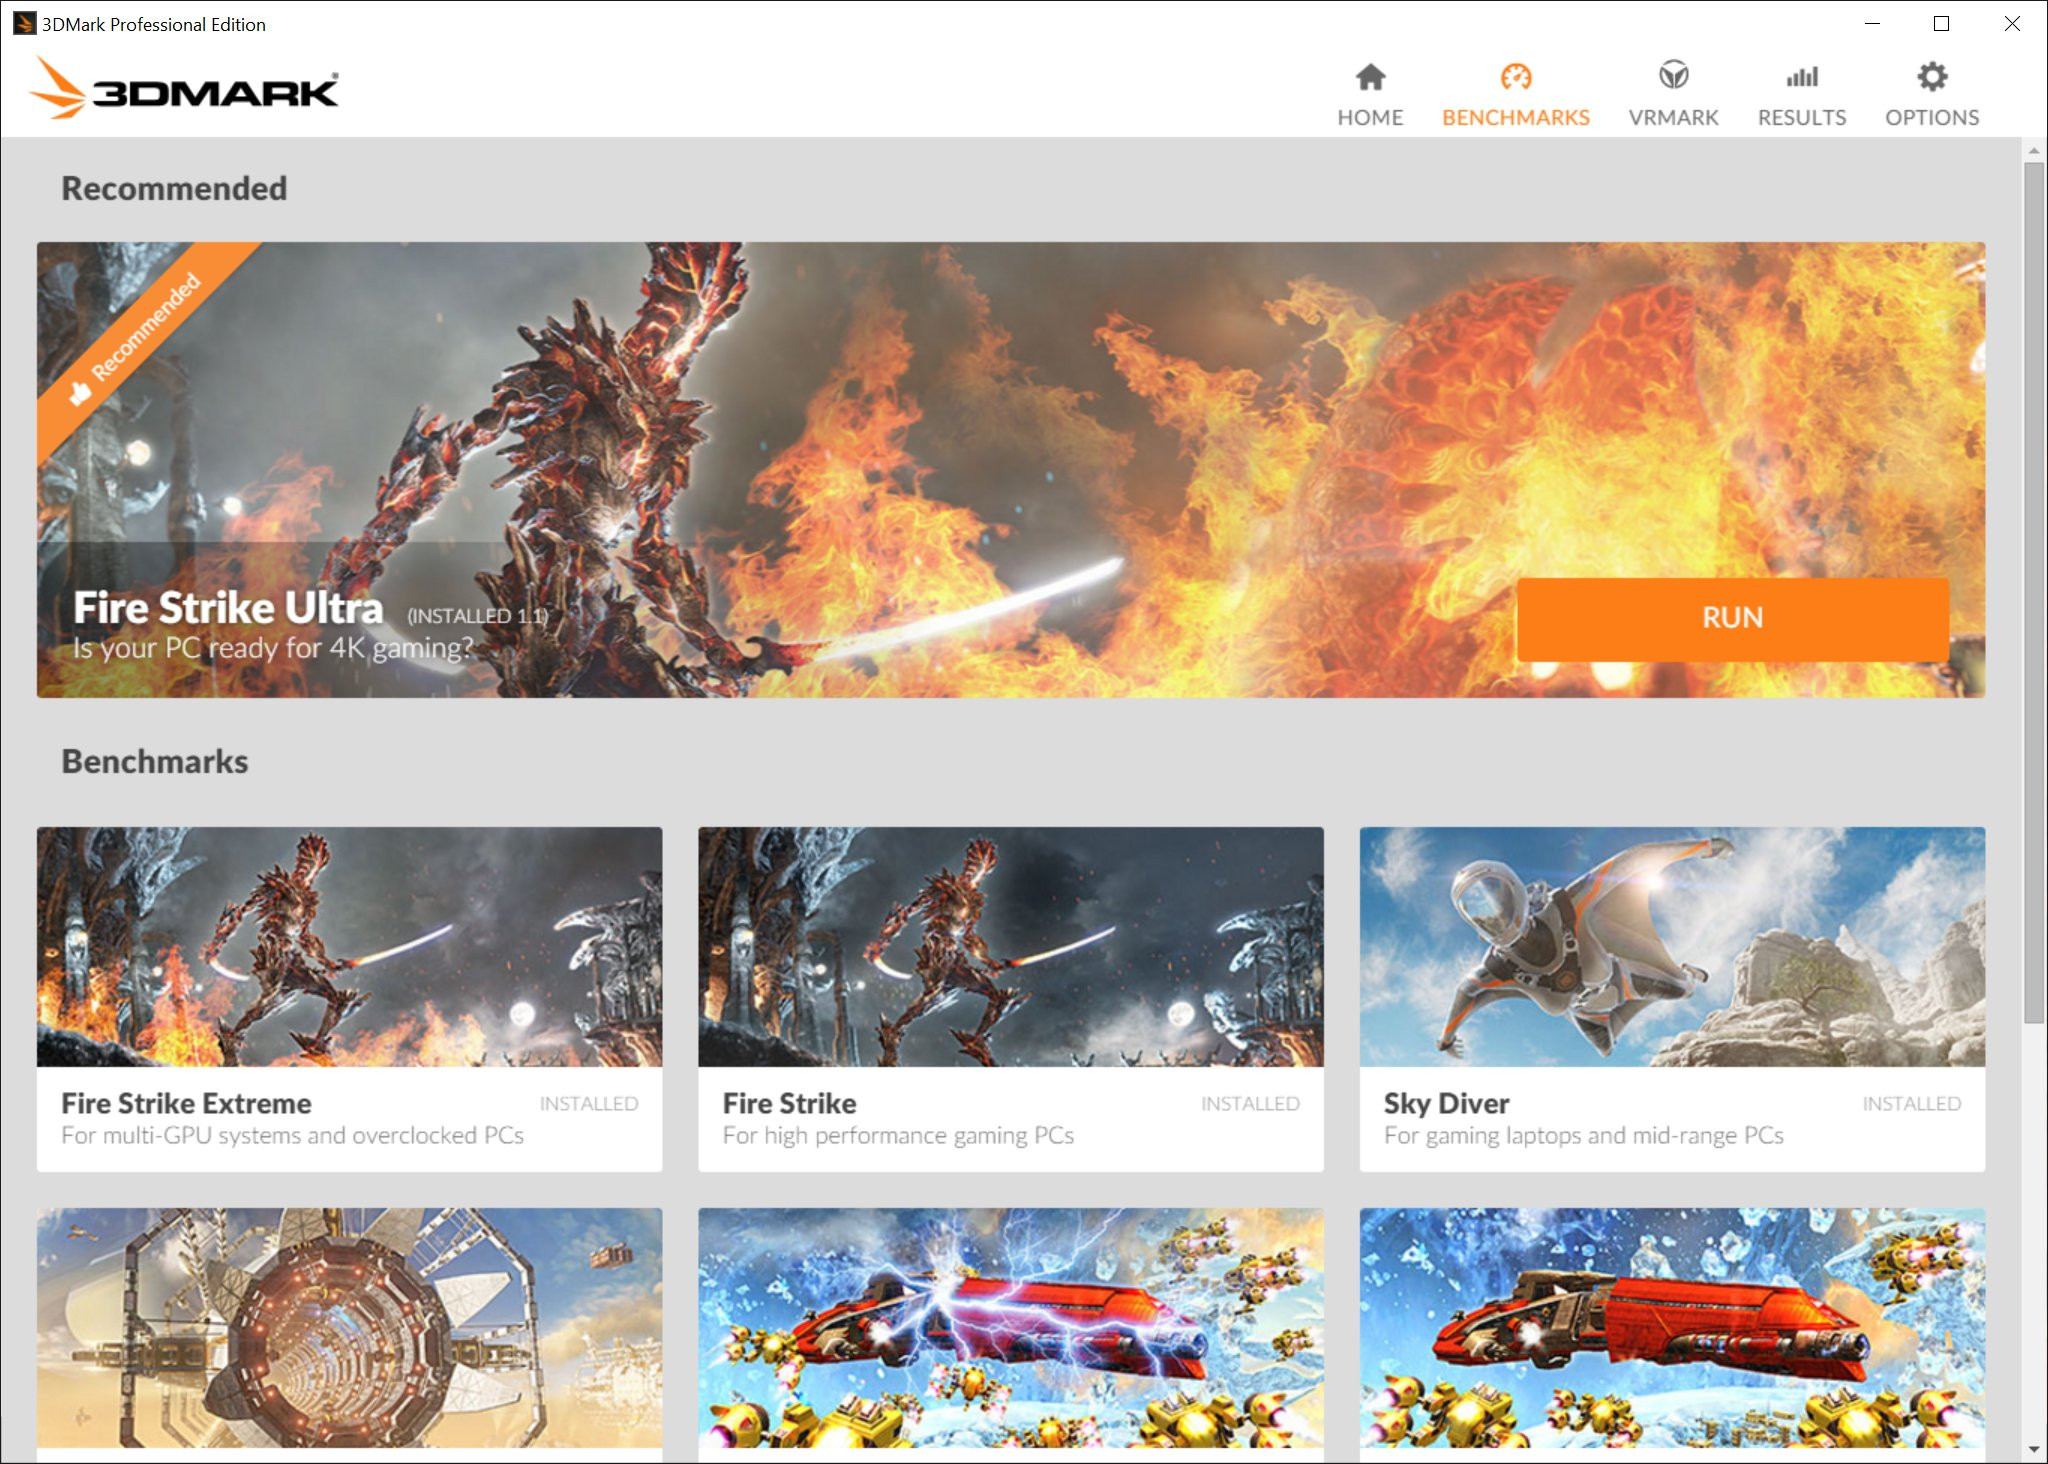Click the VRMark headset icon
Image resolution: width=2048 pixels, height=1464 pixels.
1673,76
